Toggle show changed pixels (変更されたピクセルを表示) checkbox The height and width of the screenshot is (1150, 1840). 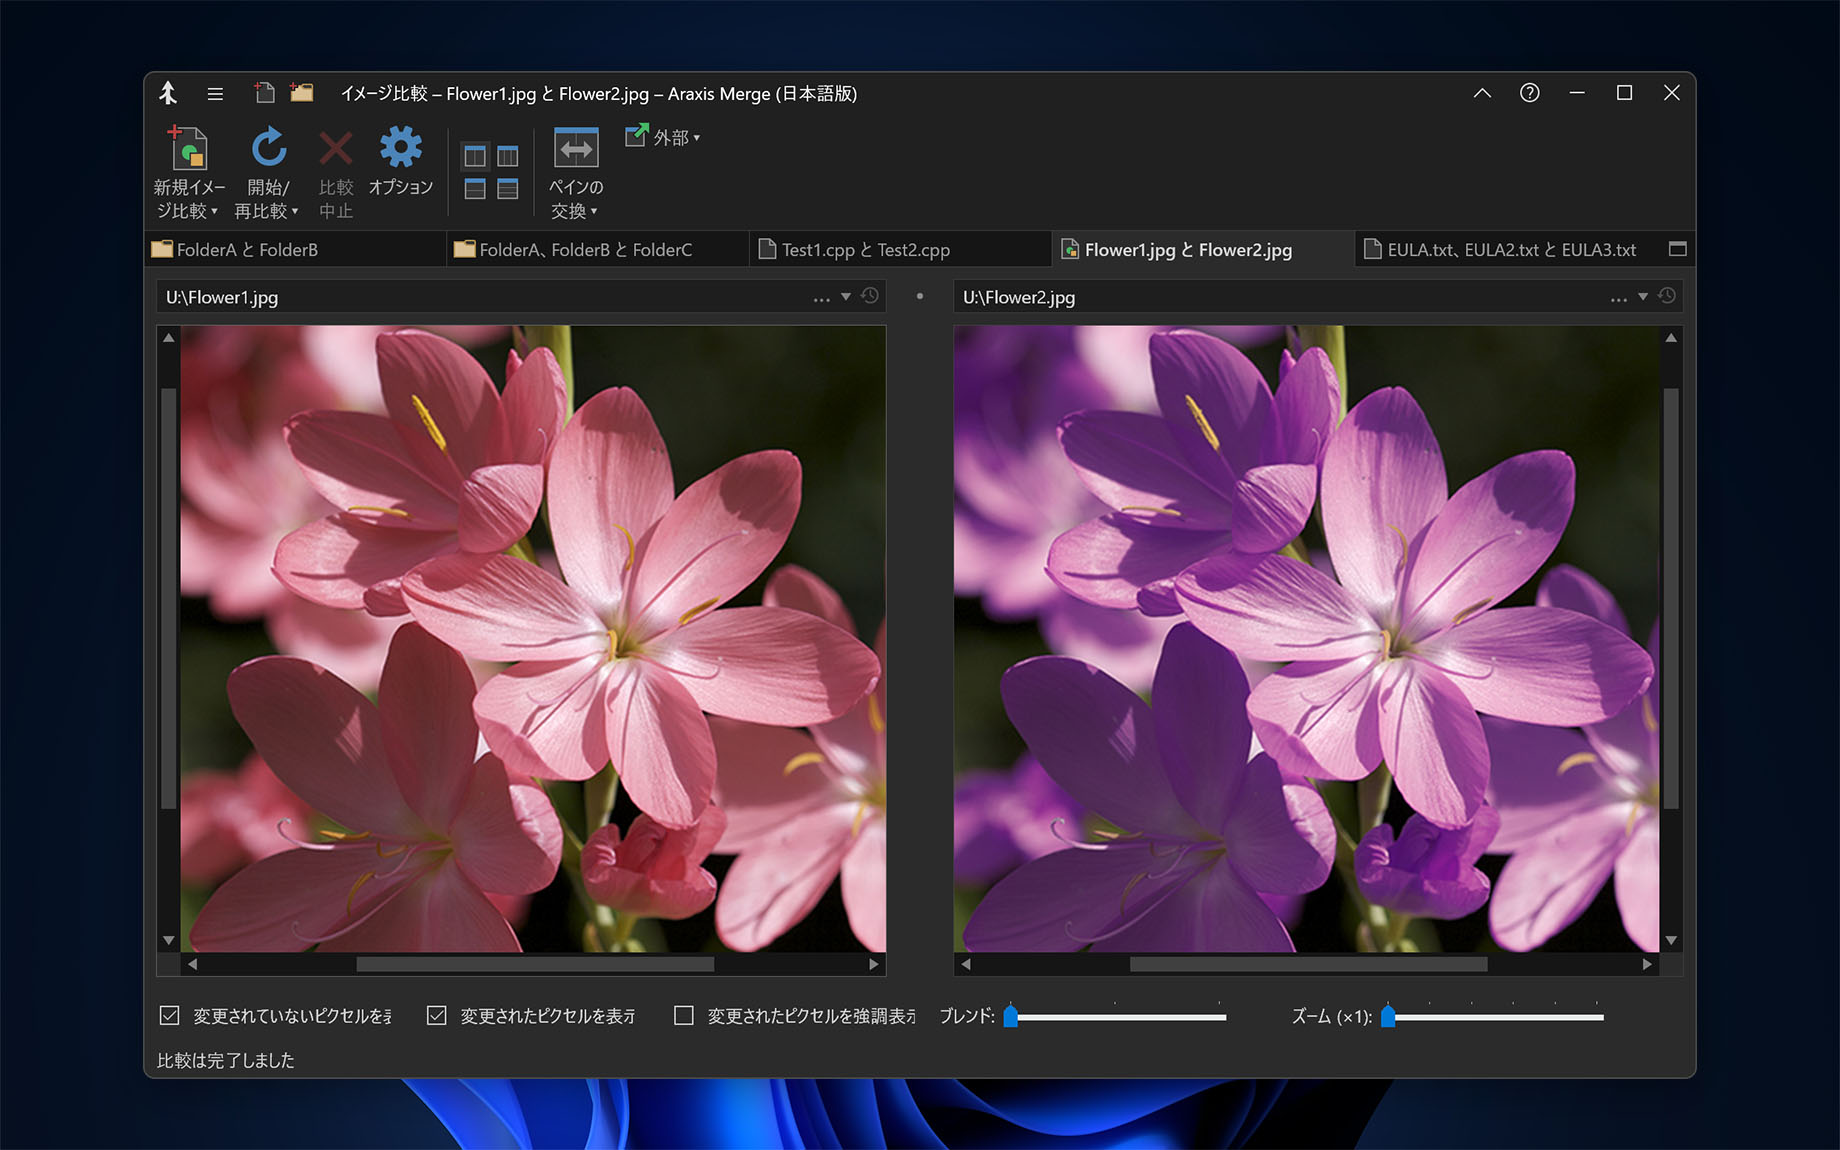tap(437, 1016)
